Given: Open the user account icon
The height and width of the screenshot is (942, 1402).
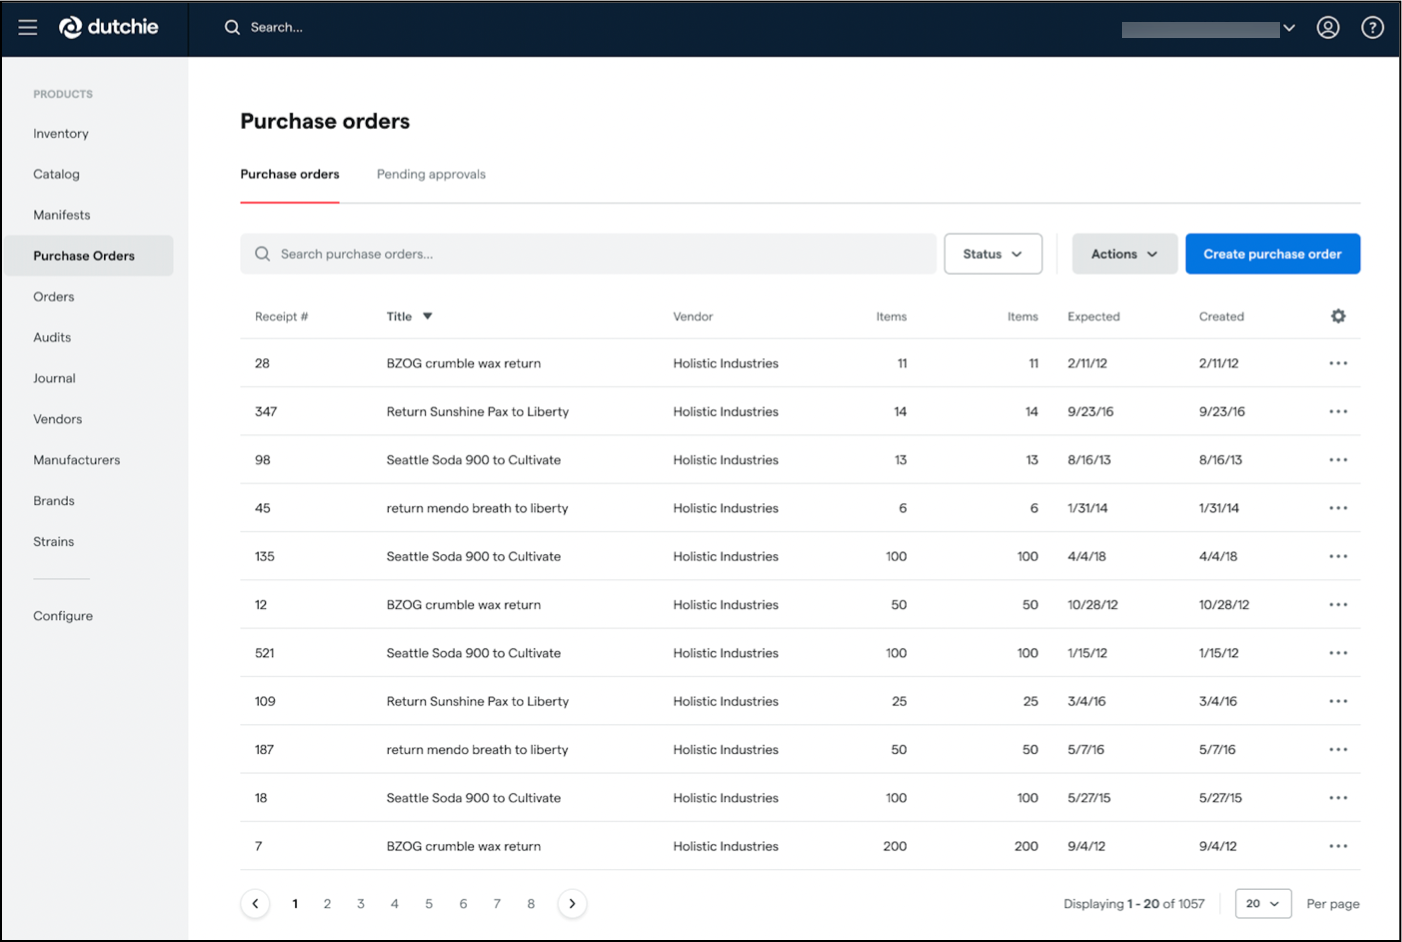Looking at the screenshot, I should [1328, 27].
